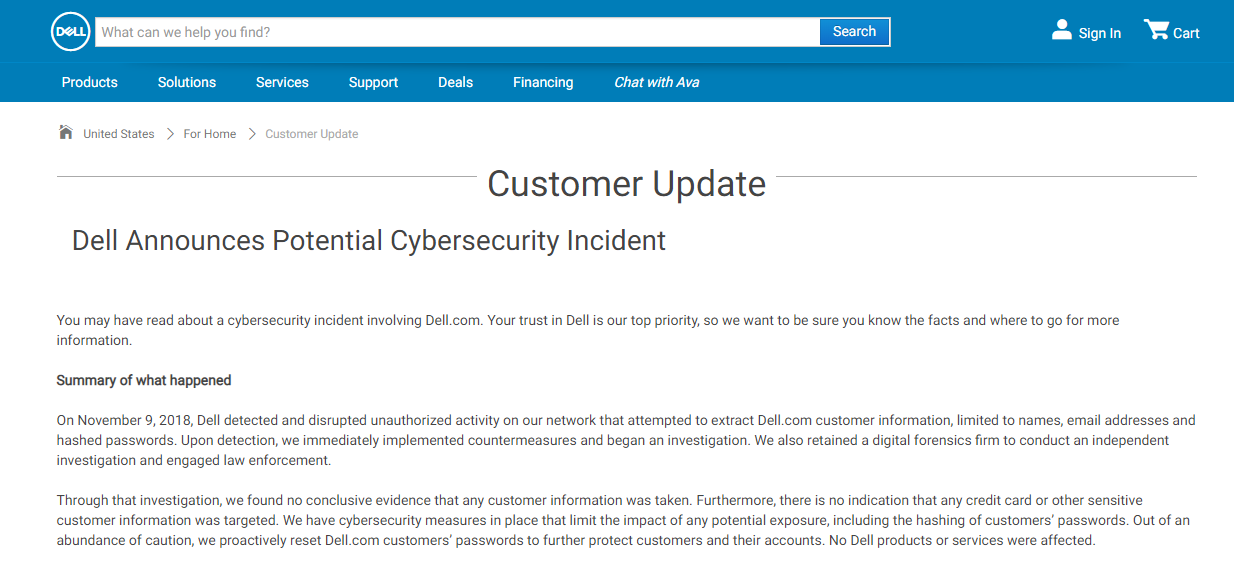This screenshot has width=1234, height=572.
Task: Open the Sign In text link
Action: pos(1099,33)
